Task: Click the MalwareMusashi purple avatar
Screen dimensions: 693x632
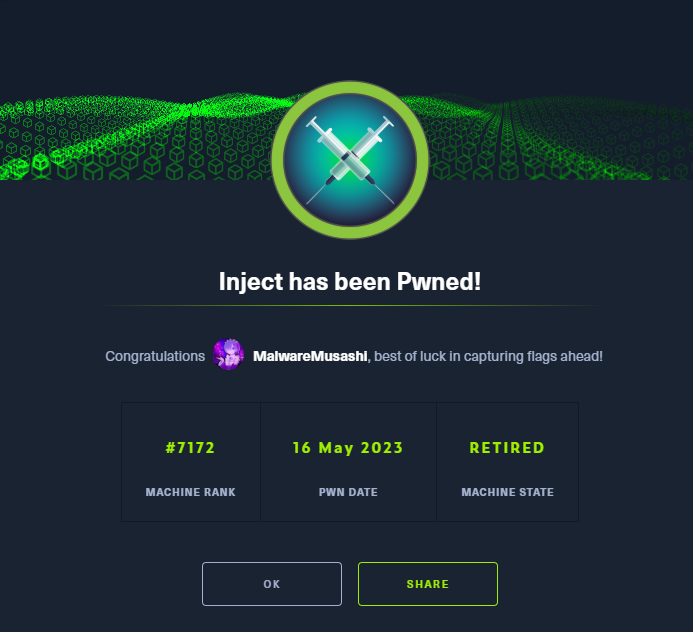Action: click(x=229, y=356)
